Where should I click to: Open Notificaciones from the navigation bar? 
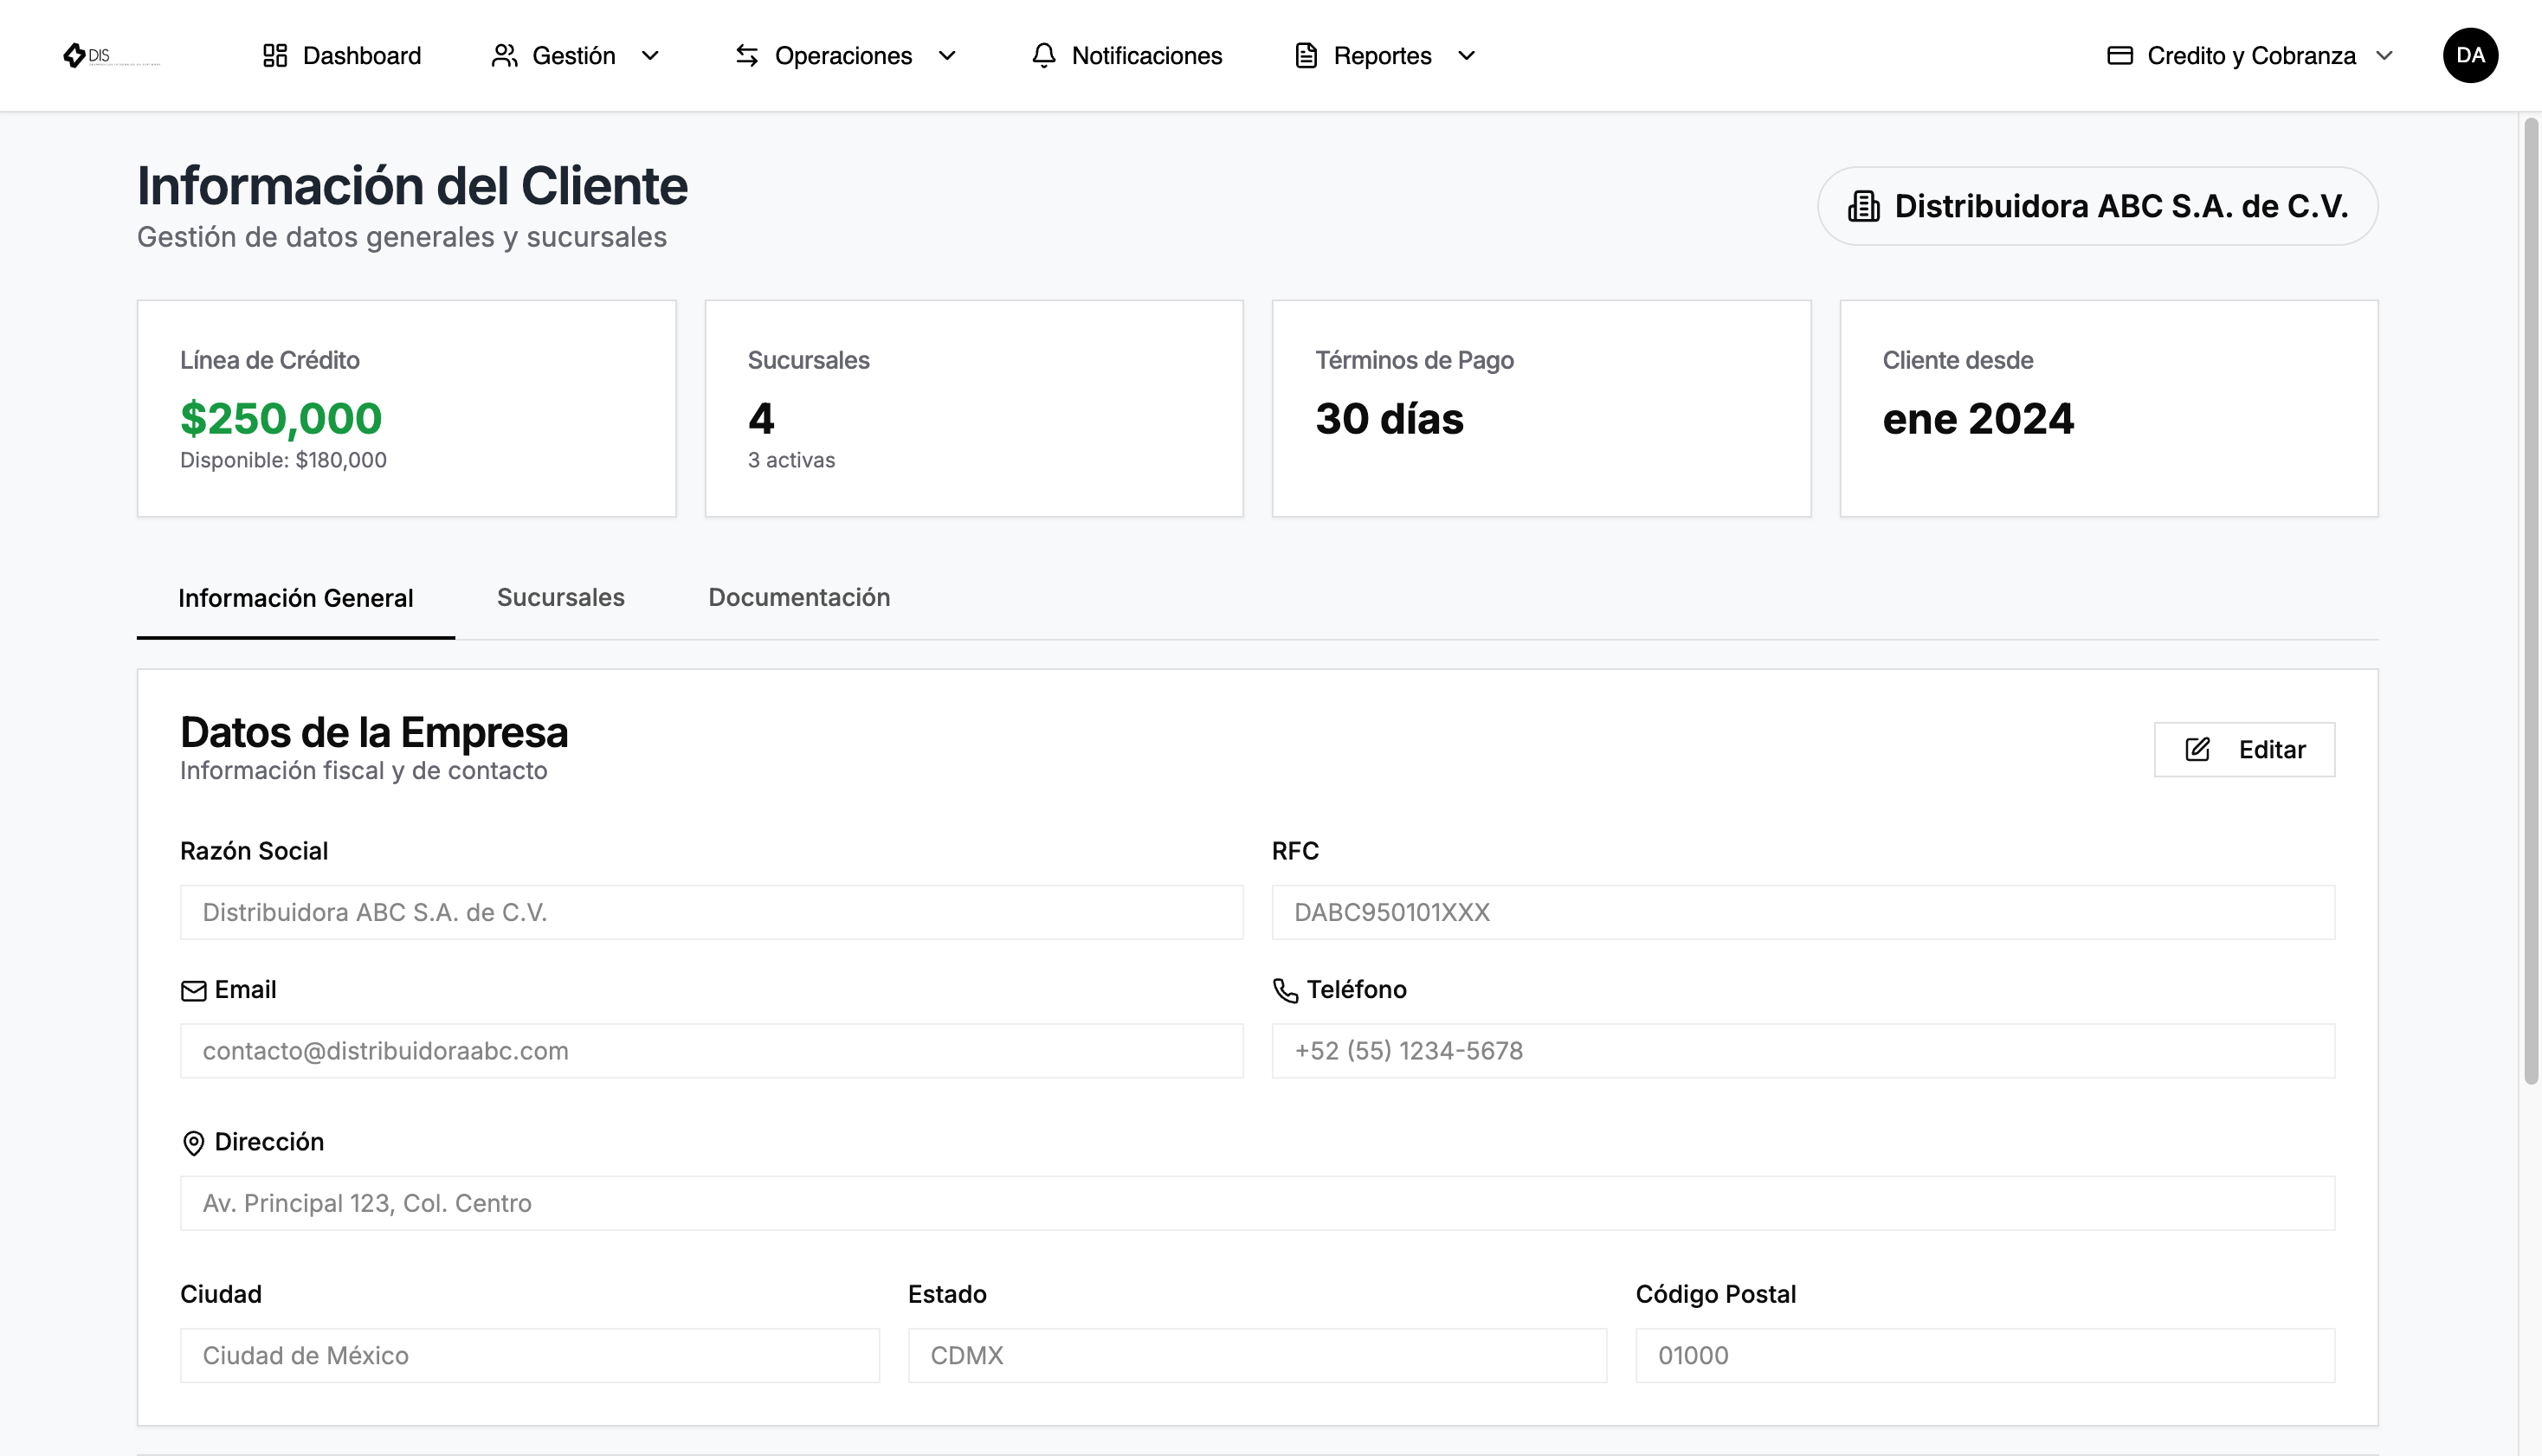pyautogui.click(x=1127, y=55)
